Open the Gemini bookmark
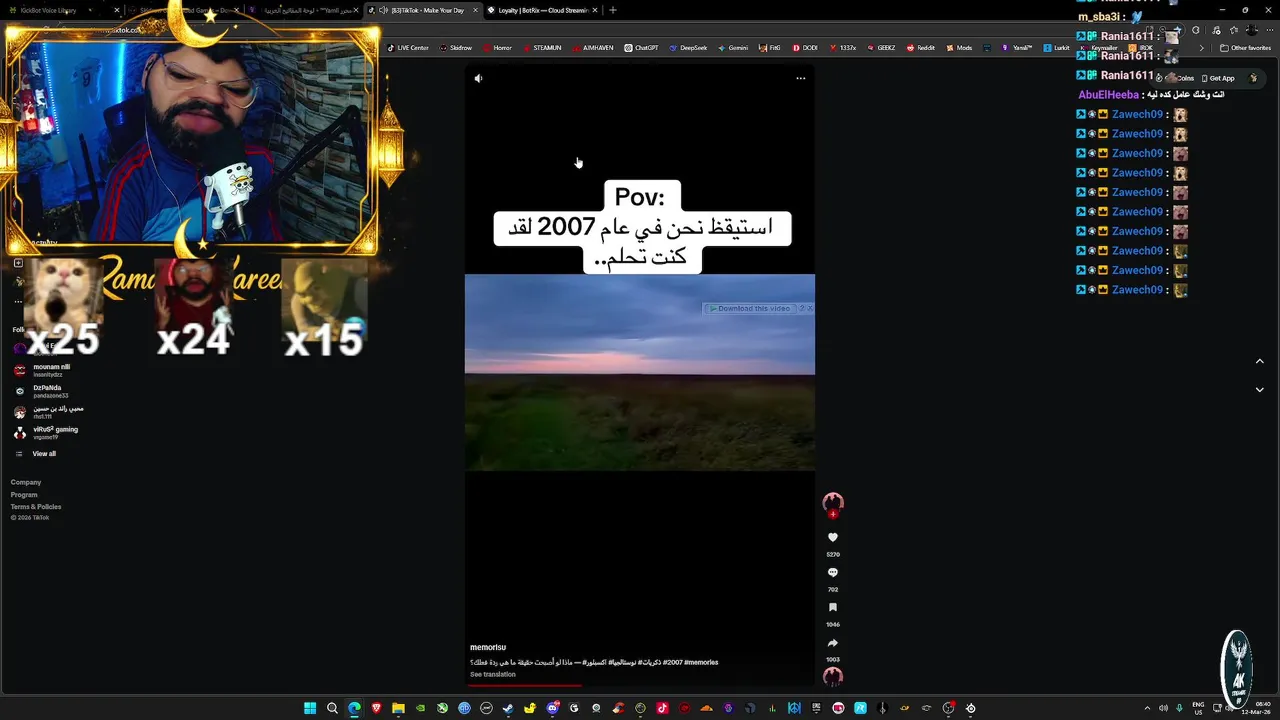1280x720 pixels. (x=733, y=47)
